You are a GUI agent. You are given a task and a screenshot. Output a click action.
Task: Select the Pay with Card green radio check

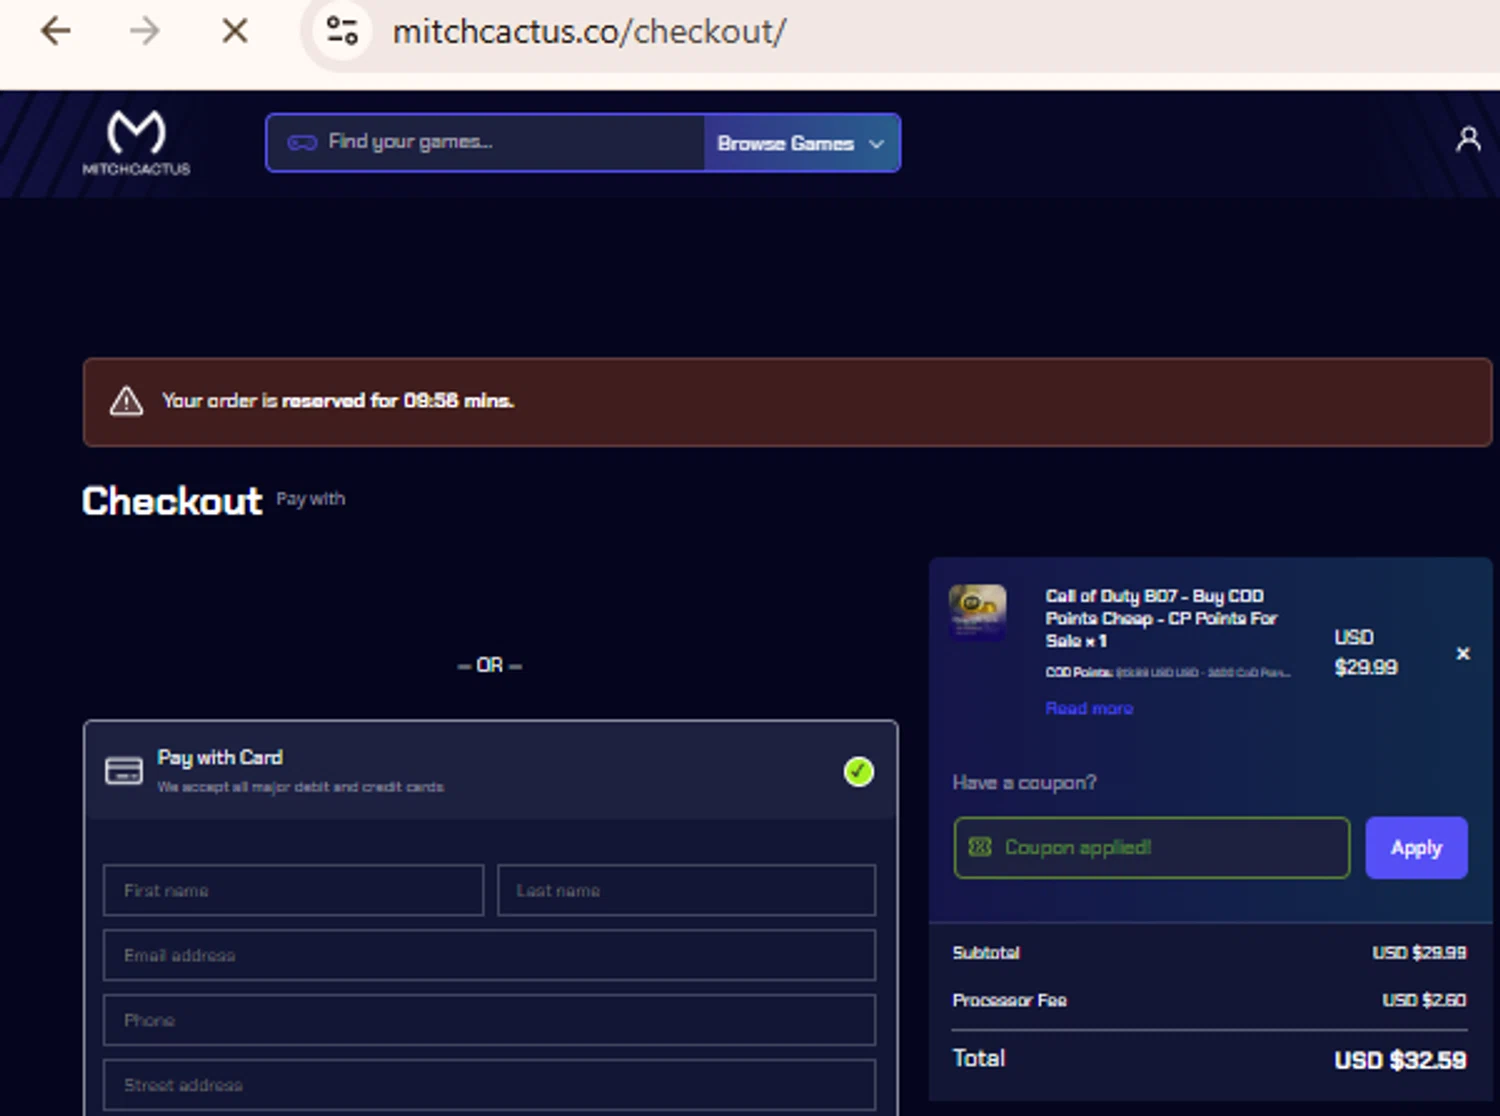(859, 772)
